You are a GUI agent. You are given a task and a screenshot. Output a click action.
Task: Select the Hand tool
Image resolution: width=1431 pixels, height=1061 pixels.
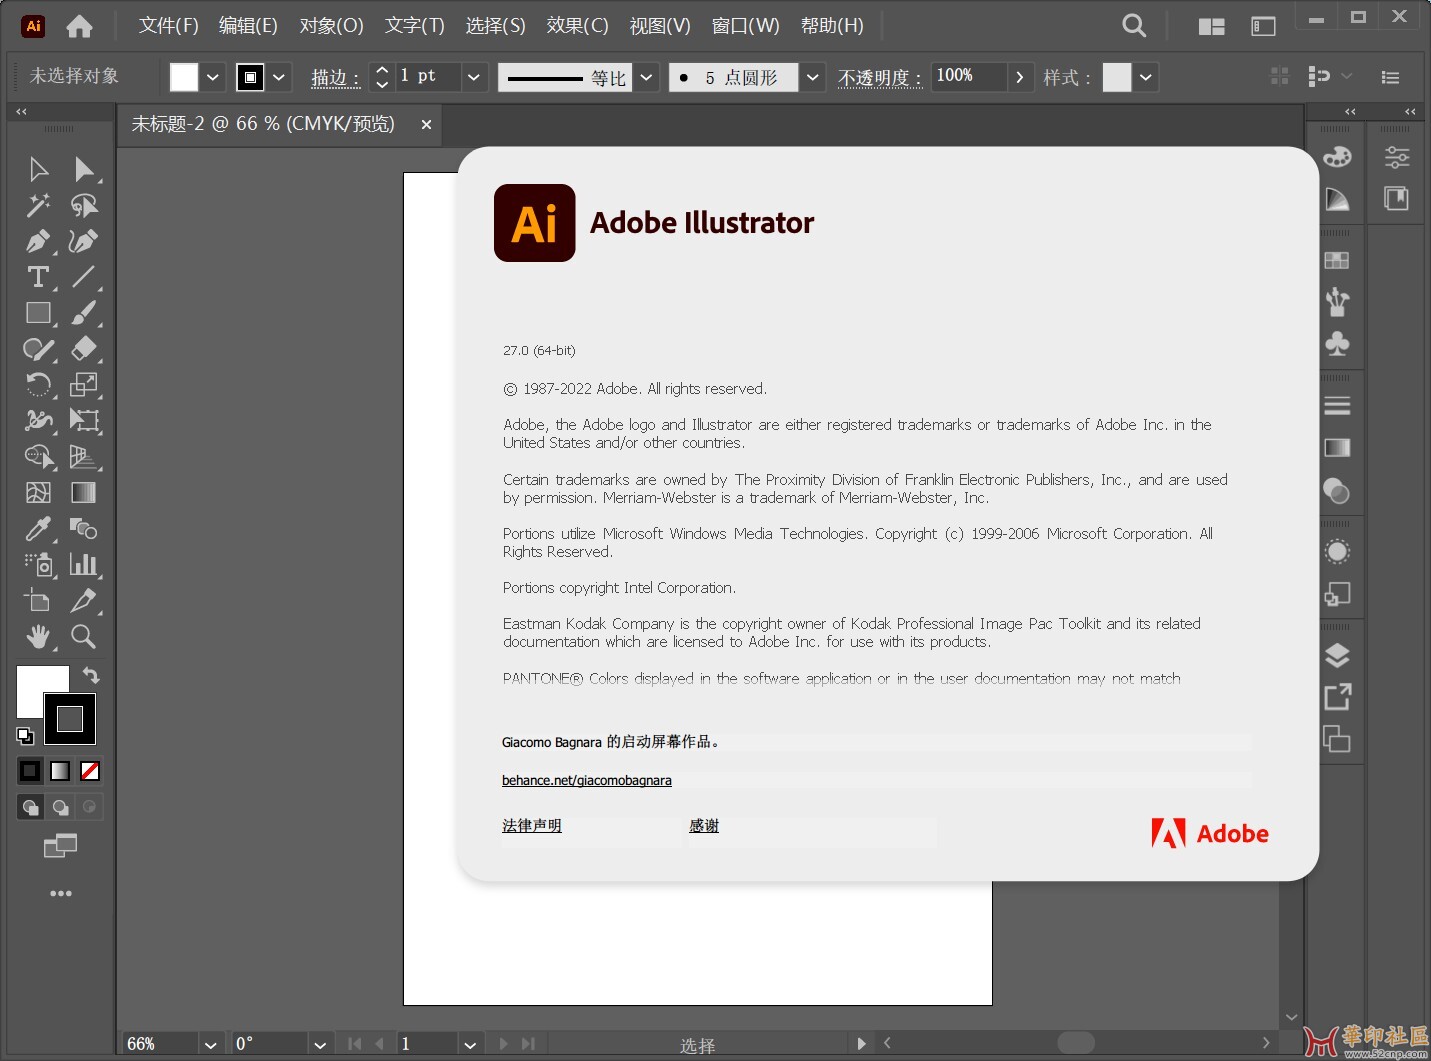point(38,637)
